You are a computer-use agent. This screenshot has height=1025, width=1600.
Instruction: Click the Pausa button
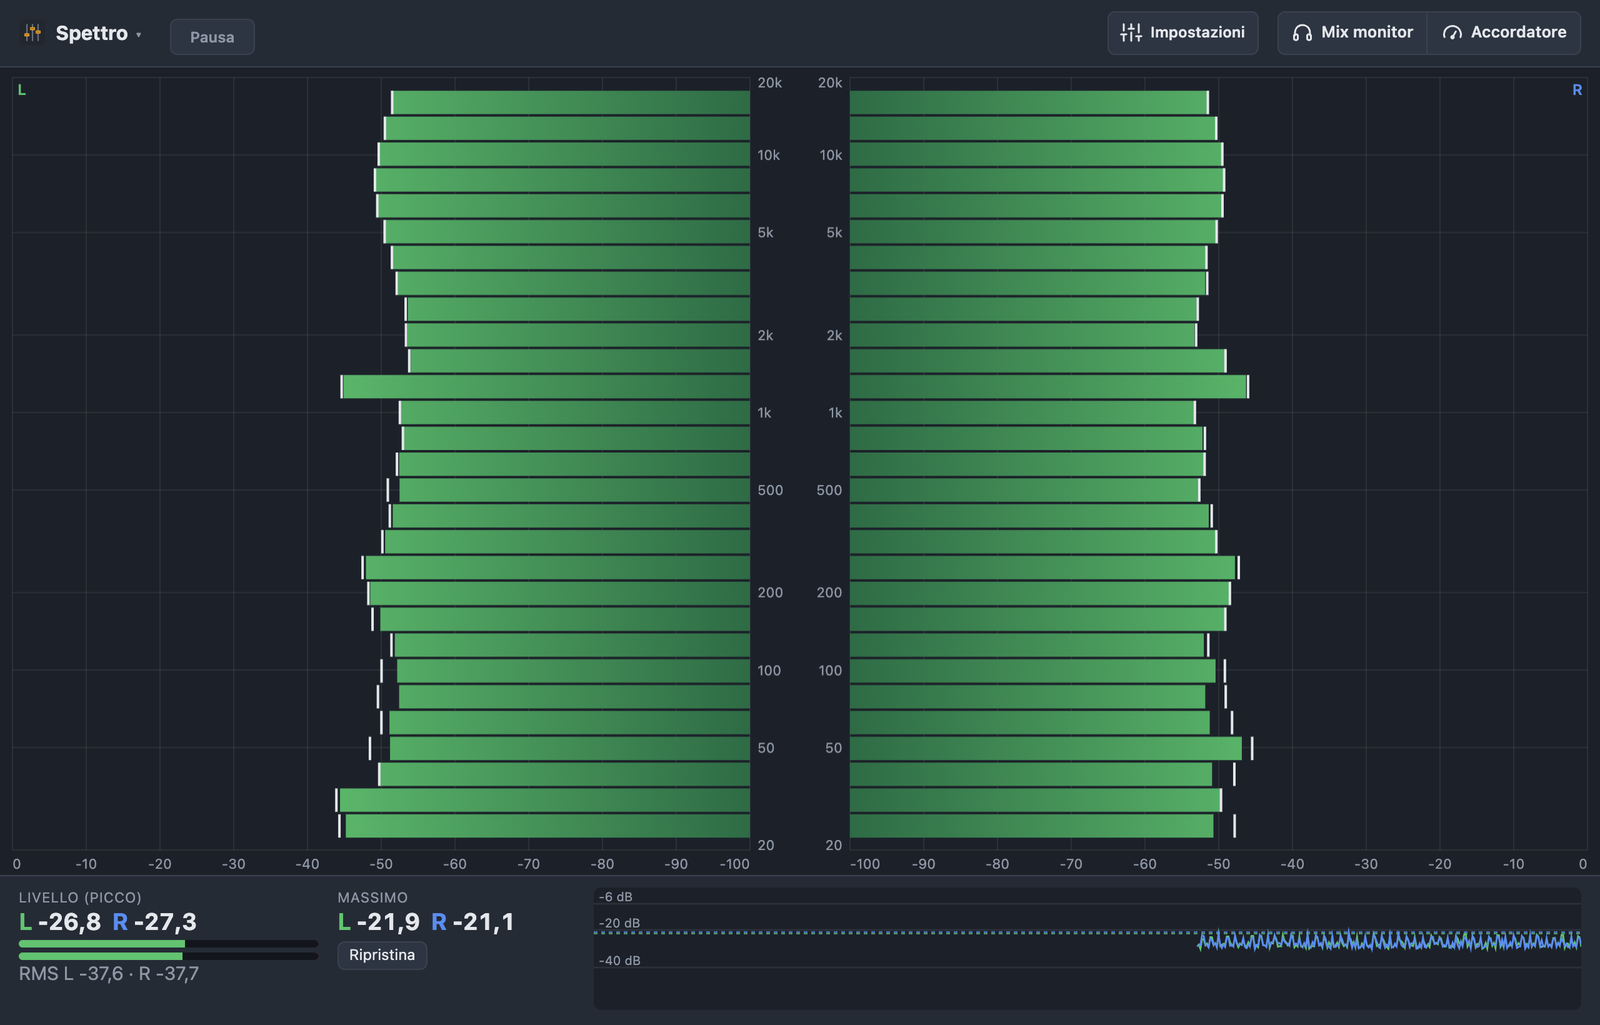[x=212, y=37]
